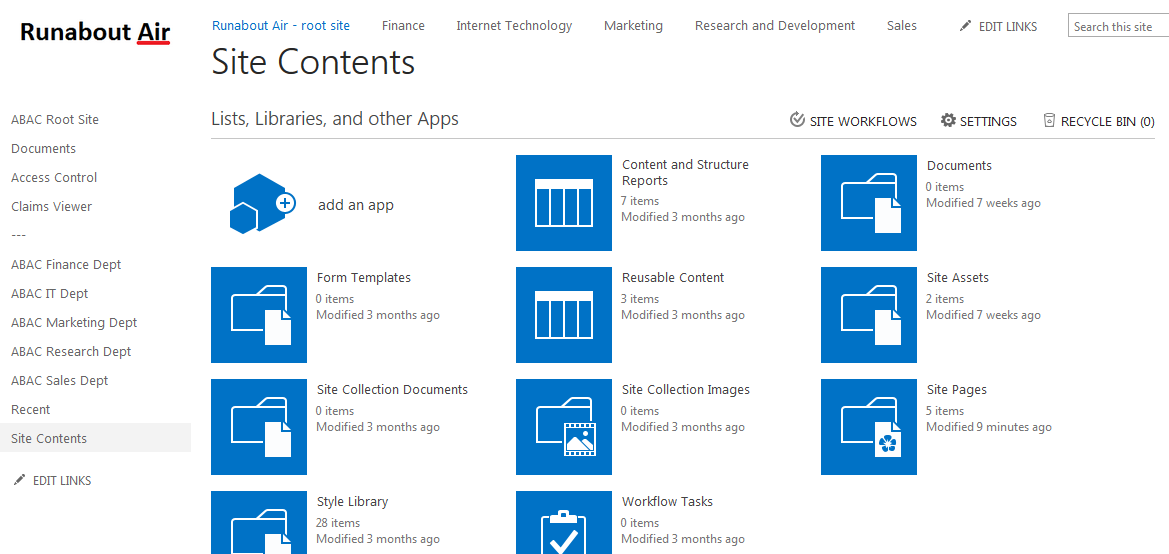Open ABAC Marketing Dept in sidebar

(74, 322)
